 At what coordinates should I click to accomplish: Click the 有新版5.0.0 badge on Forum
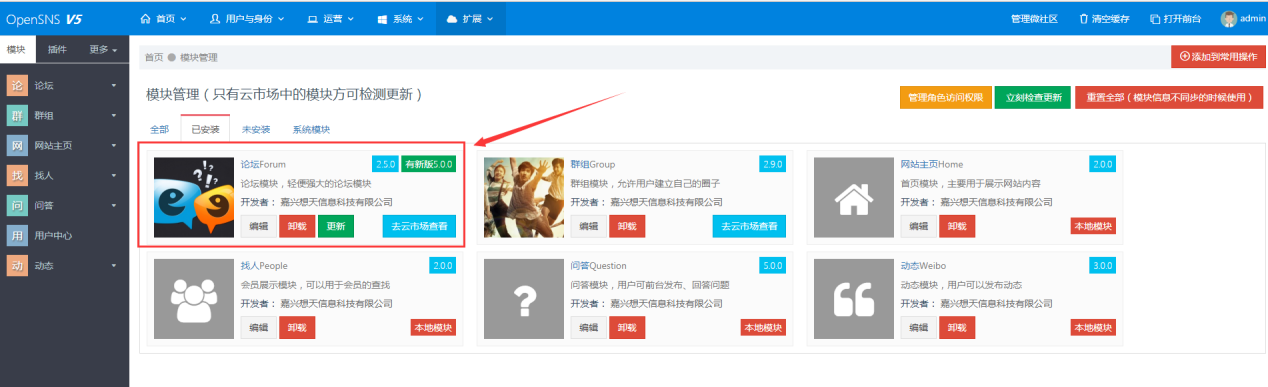tap(429, 164)
